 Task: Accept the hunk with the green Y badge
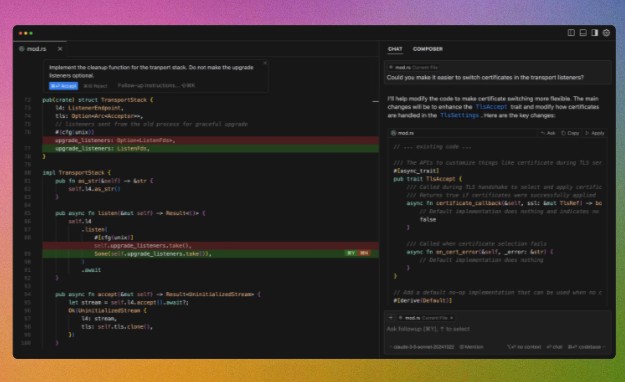(x=351, y=253)
